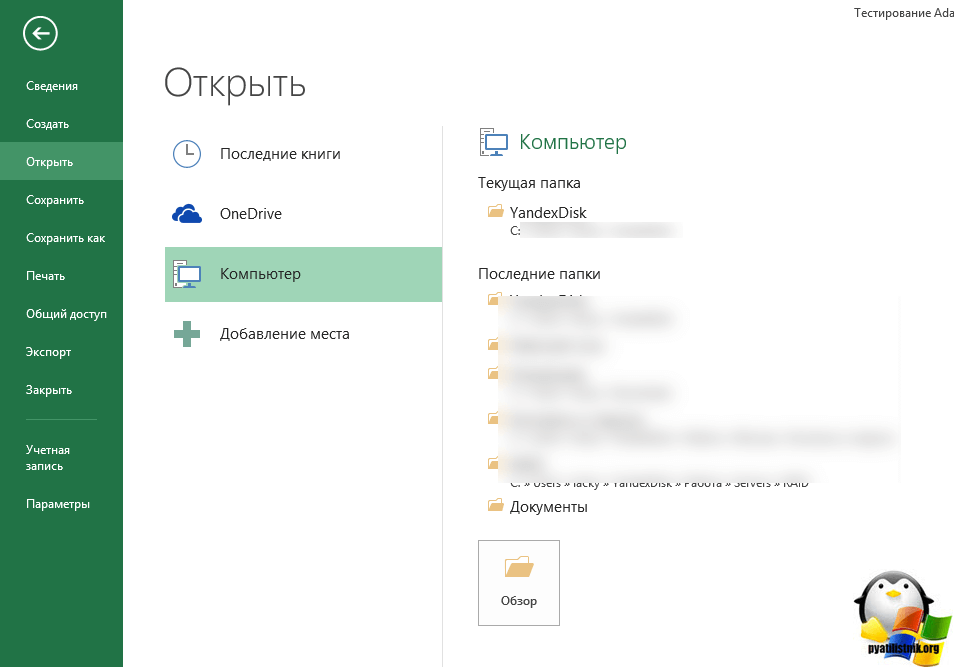
Task: Click the green plus icon
Action: click(x=187, y=334)
